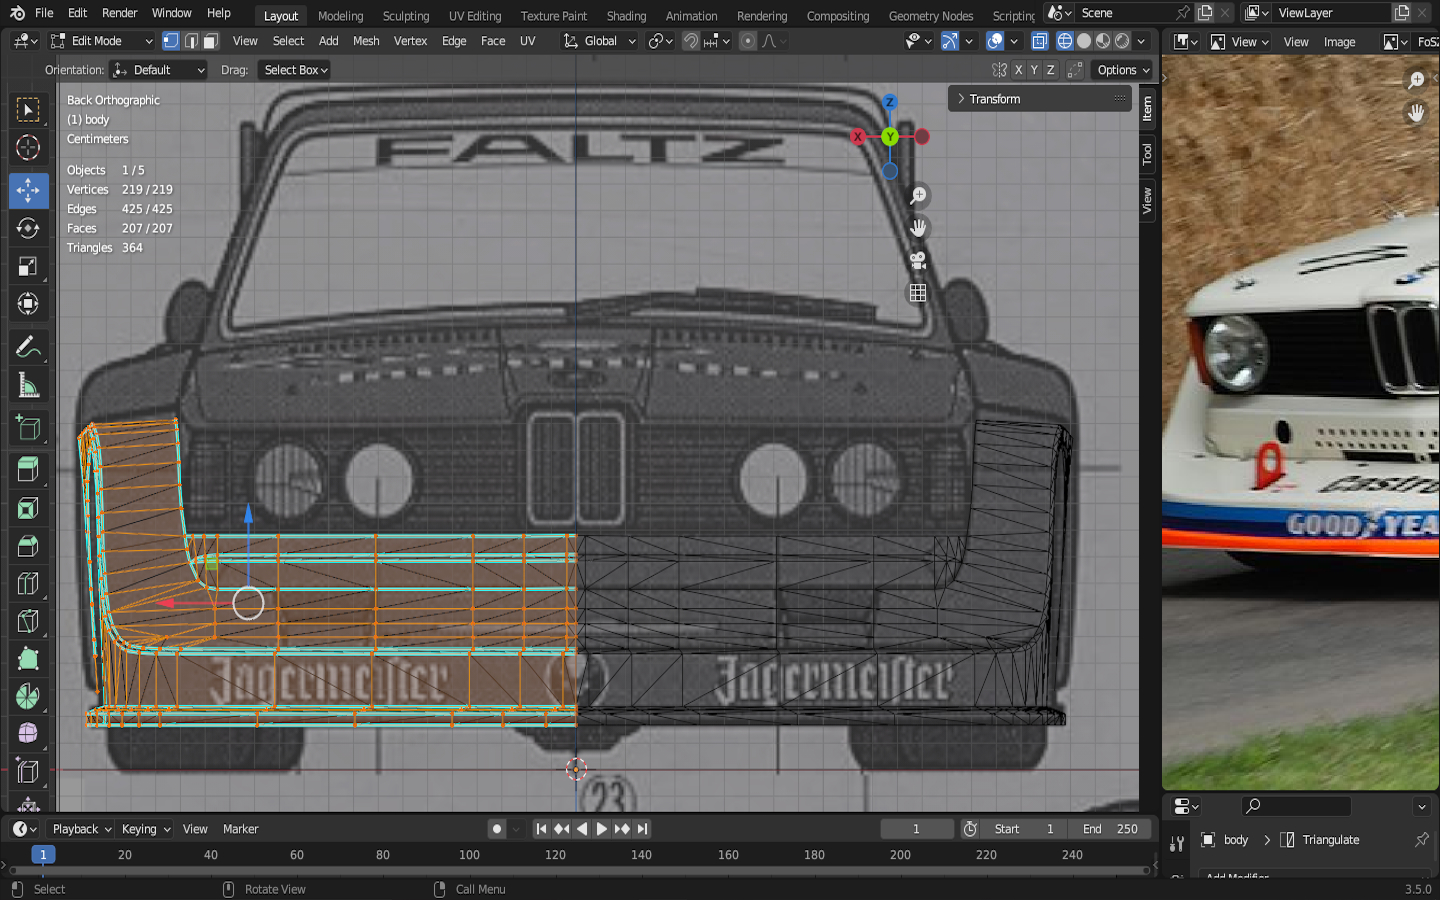Click the Start frame field

pos(1023,829)
